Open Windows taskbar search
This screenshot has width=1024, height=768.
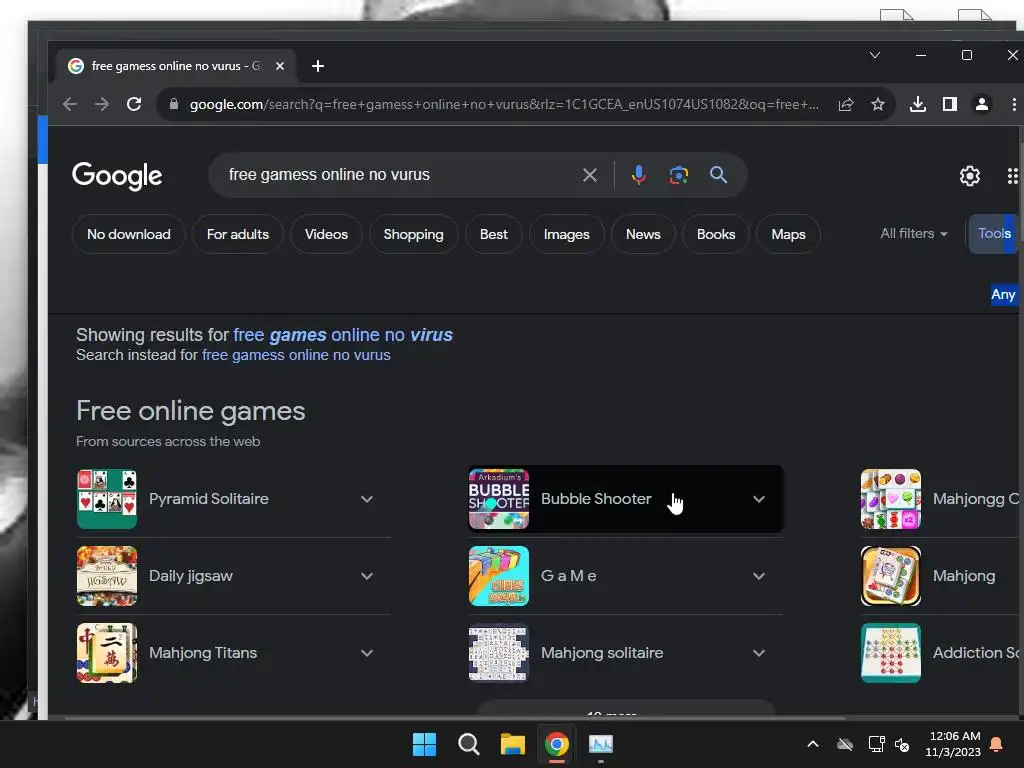click(x=468, y=744)
